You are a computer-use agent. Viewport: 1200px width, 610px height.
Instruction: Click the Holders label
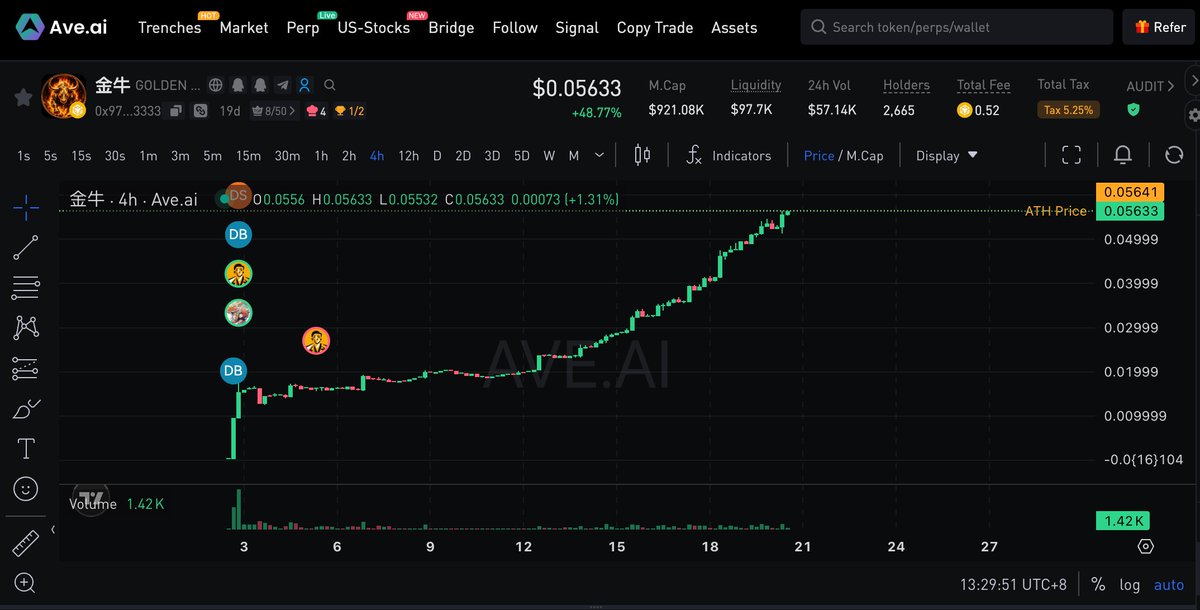(906, 85)
